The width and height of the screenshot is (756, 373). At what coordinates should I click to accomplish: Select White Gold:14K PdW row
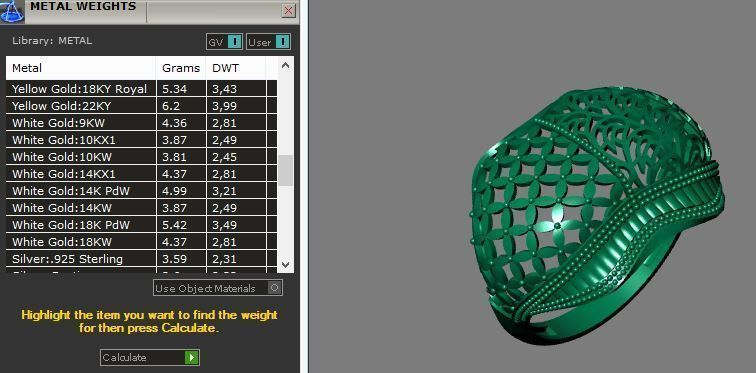[141, 191]
